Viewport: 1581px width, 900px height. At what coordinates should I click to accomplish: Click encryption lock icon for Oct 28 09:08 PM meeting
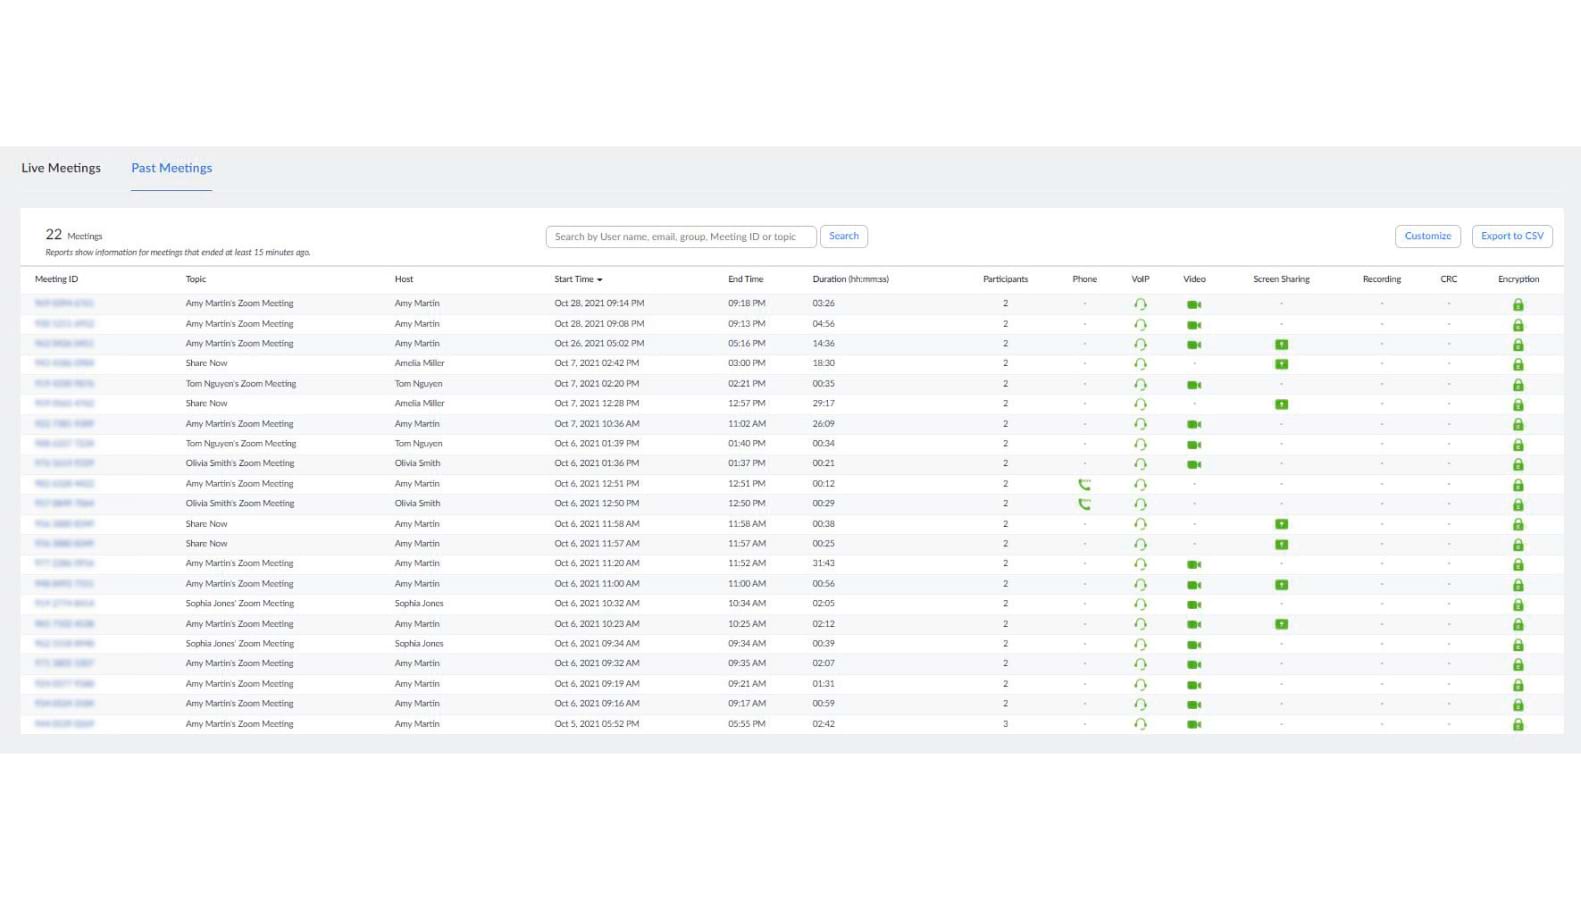(x=1518, y=325)
